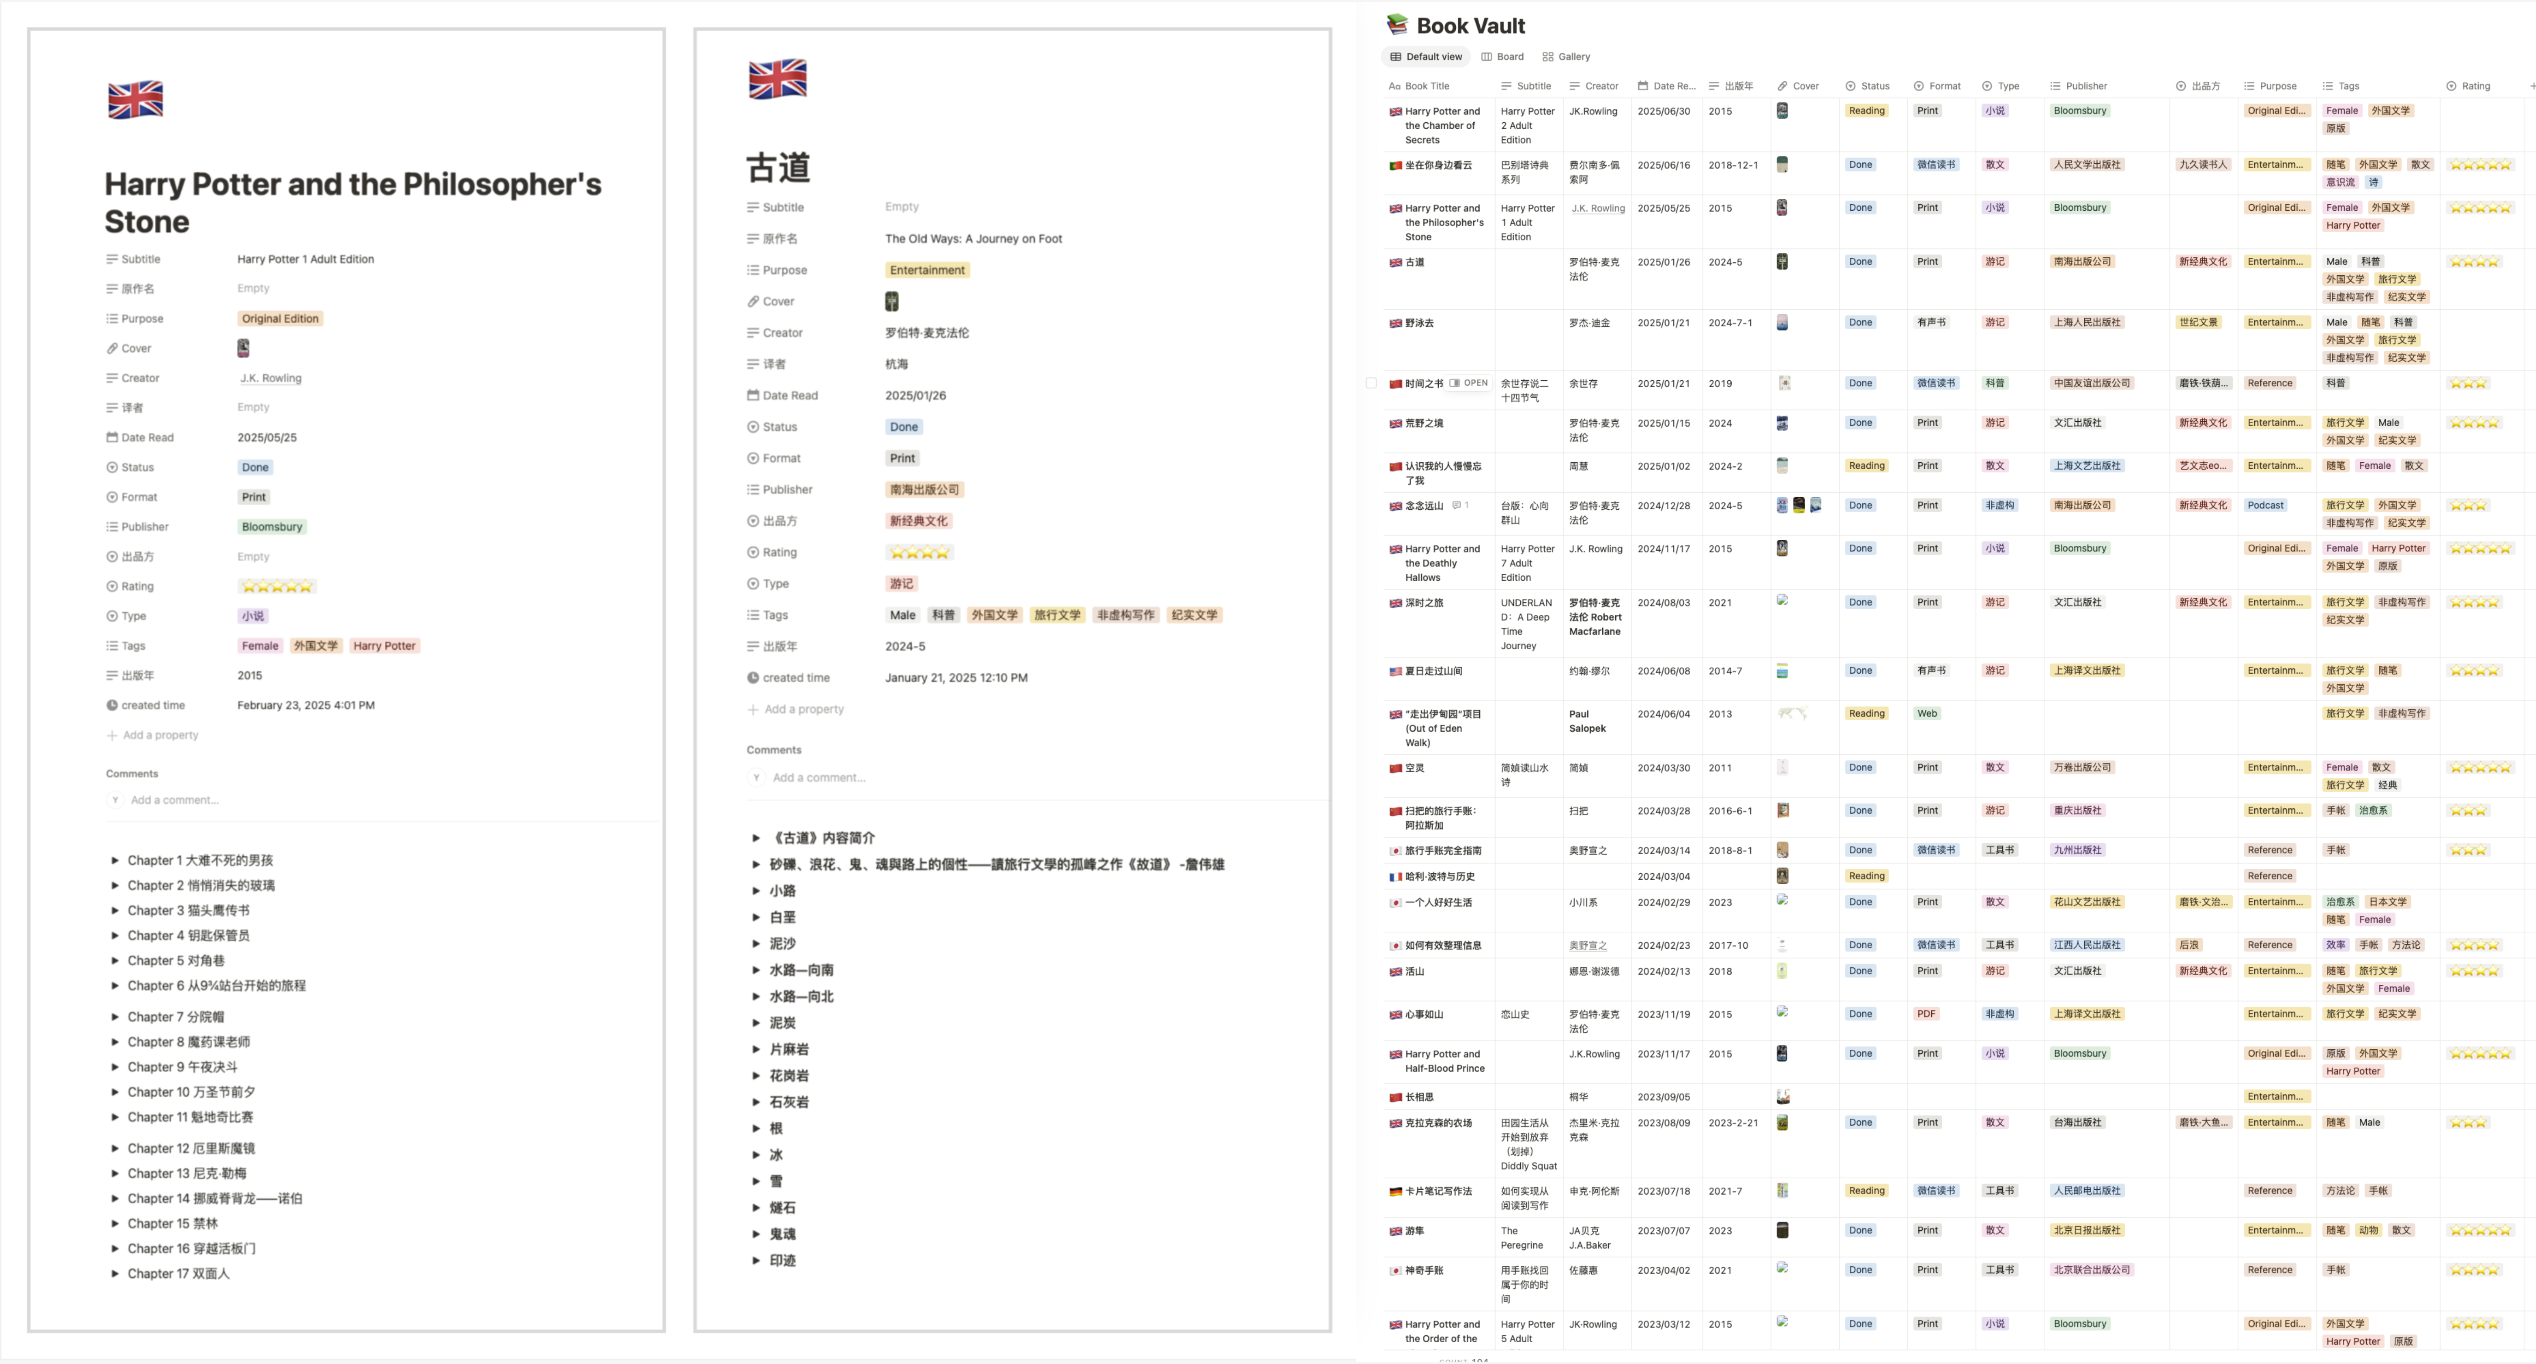
Task: Switch to the Board view tab
Action: [1502, 57]
